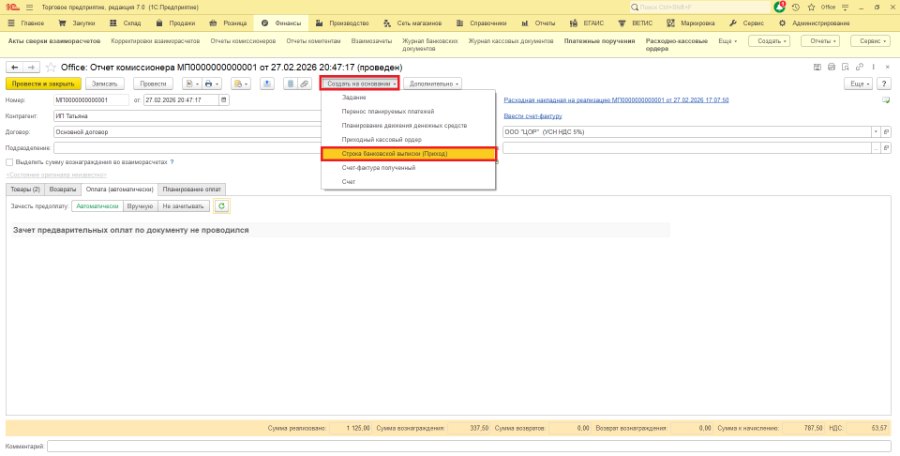
Task: Open the organization ООО "ЦОР" dropdown arrow
Action: (876, 132)
